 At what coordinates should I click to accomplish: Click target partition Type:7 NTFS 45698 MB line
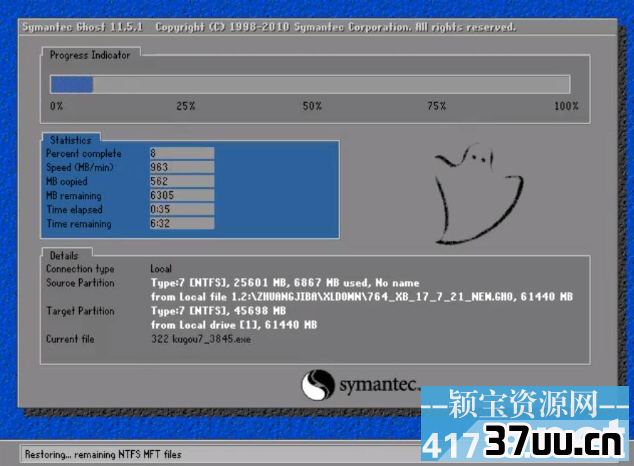tap(218, 311)
